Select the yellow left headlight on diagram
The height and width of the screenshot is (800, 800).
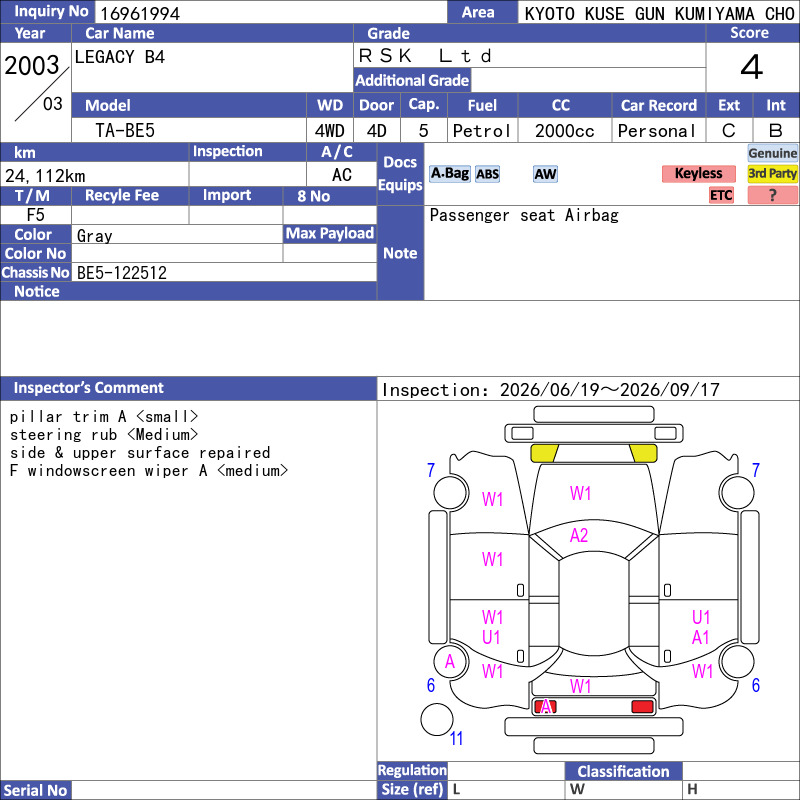[x=544, y=453]
